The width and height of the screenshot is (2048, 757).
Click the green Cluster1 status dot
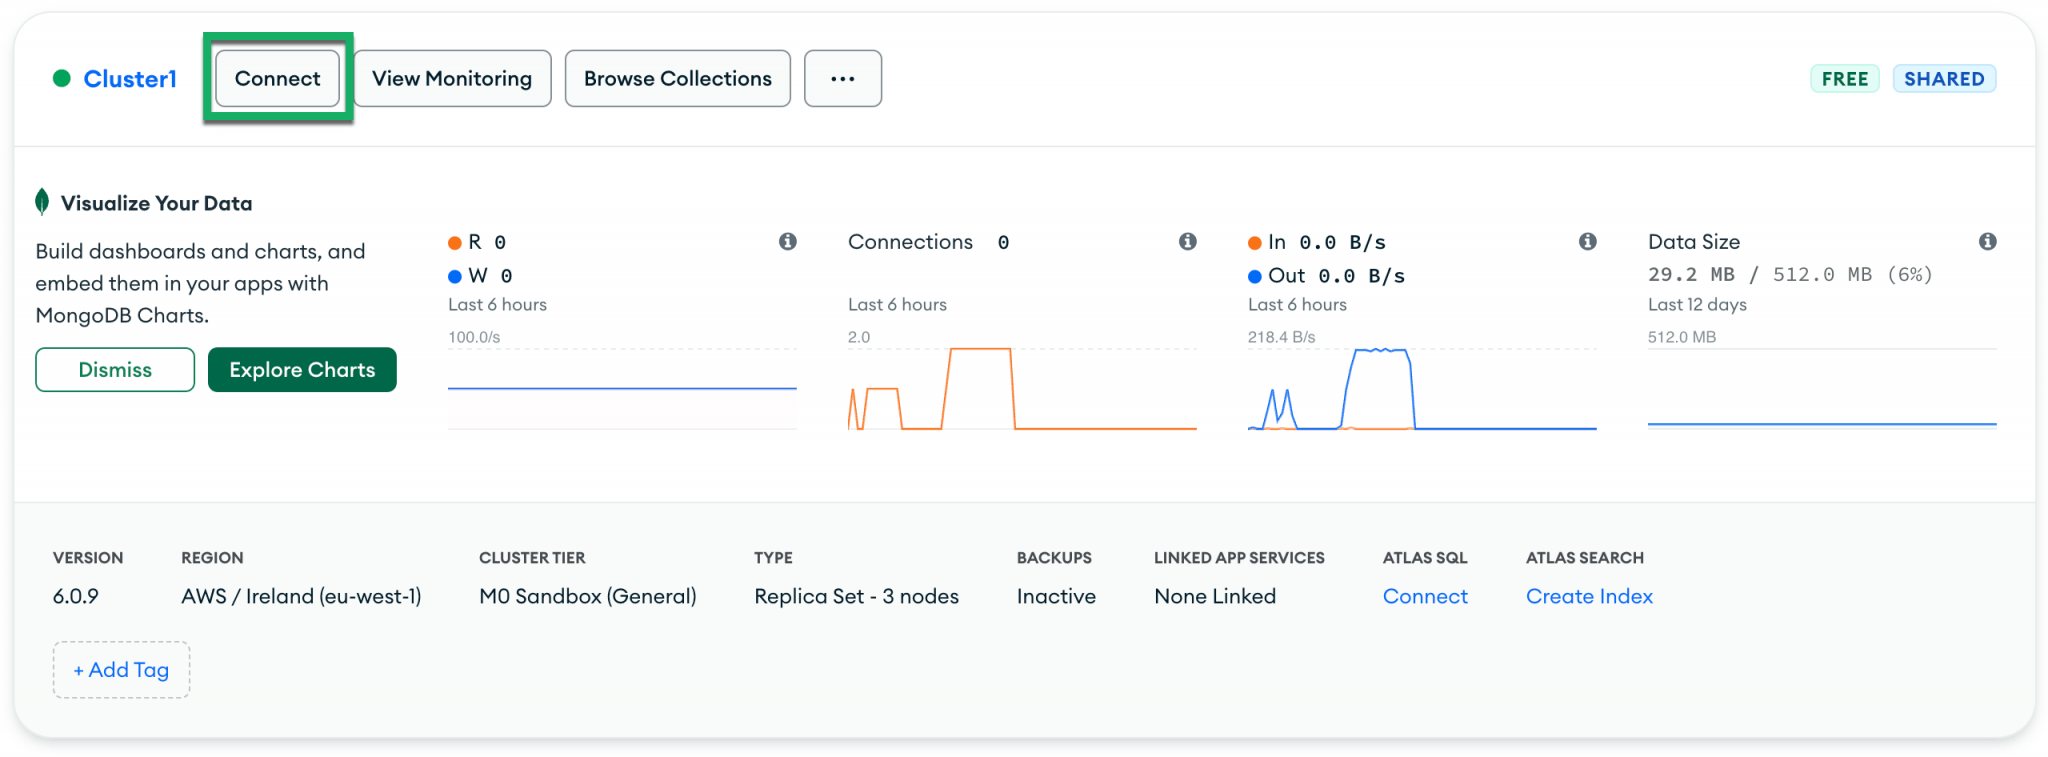pyautogui.click(x=62, y=78)
